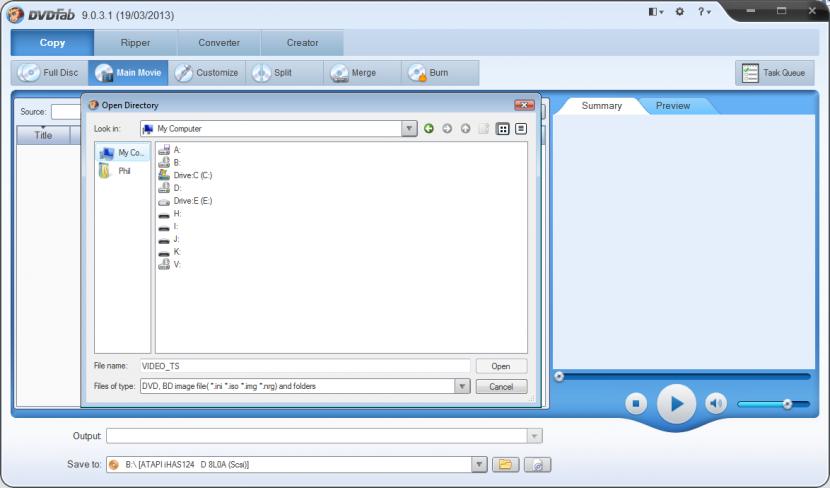This screenshot has width=830, height=488.
Task: Select drive I: in list
Action: (168, 226)
